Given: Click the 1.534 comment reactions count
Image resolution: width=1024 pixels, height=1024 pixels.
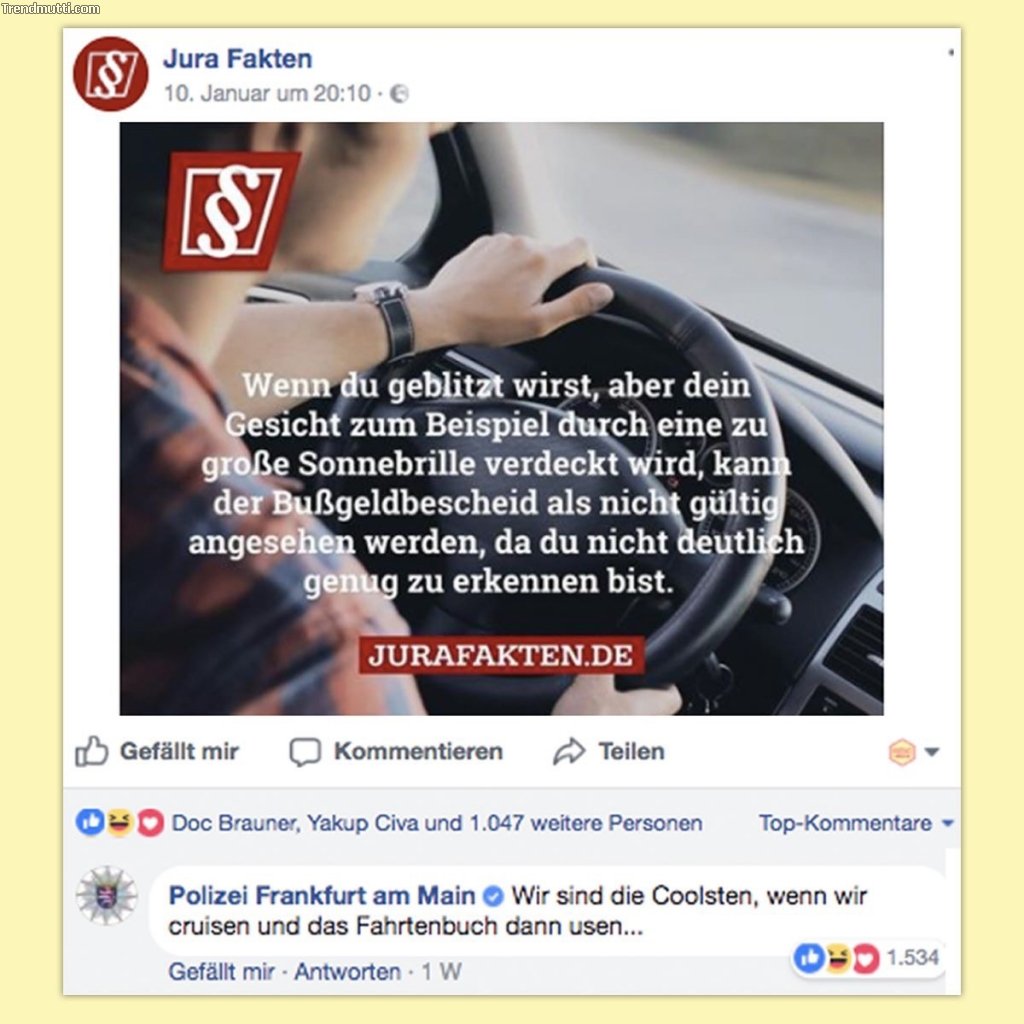Looking at the screenshot, I should (x=912, y=958).
